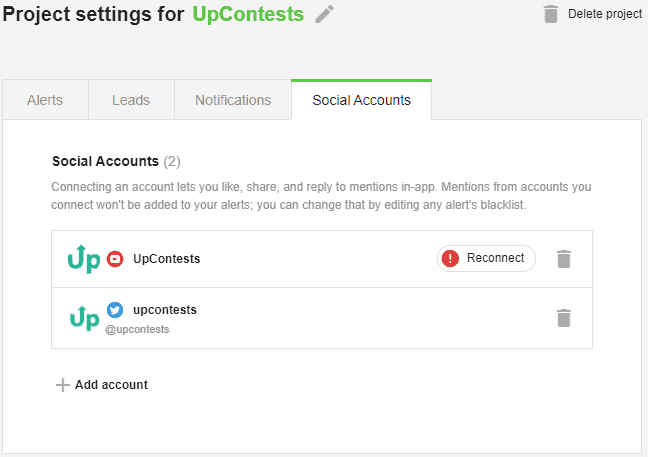The width and height of the screenshot is (648, 457).
Task: Click the Delete project text
Action: [x=605, y=14]
